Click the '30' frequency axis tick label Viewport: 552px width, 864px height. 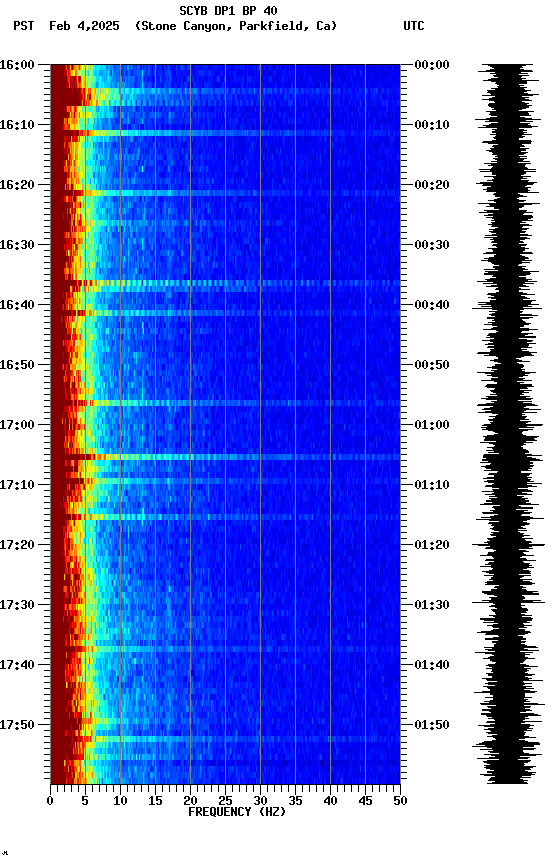[260, 801]
